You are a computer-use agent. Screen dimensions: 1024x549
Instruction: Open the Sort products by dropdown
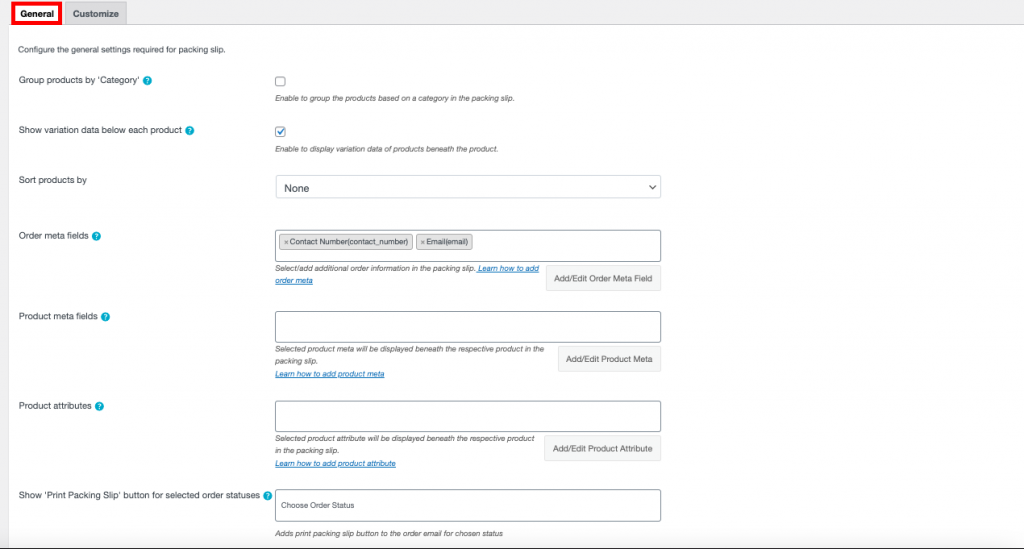(x=468, y=187)
